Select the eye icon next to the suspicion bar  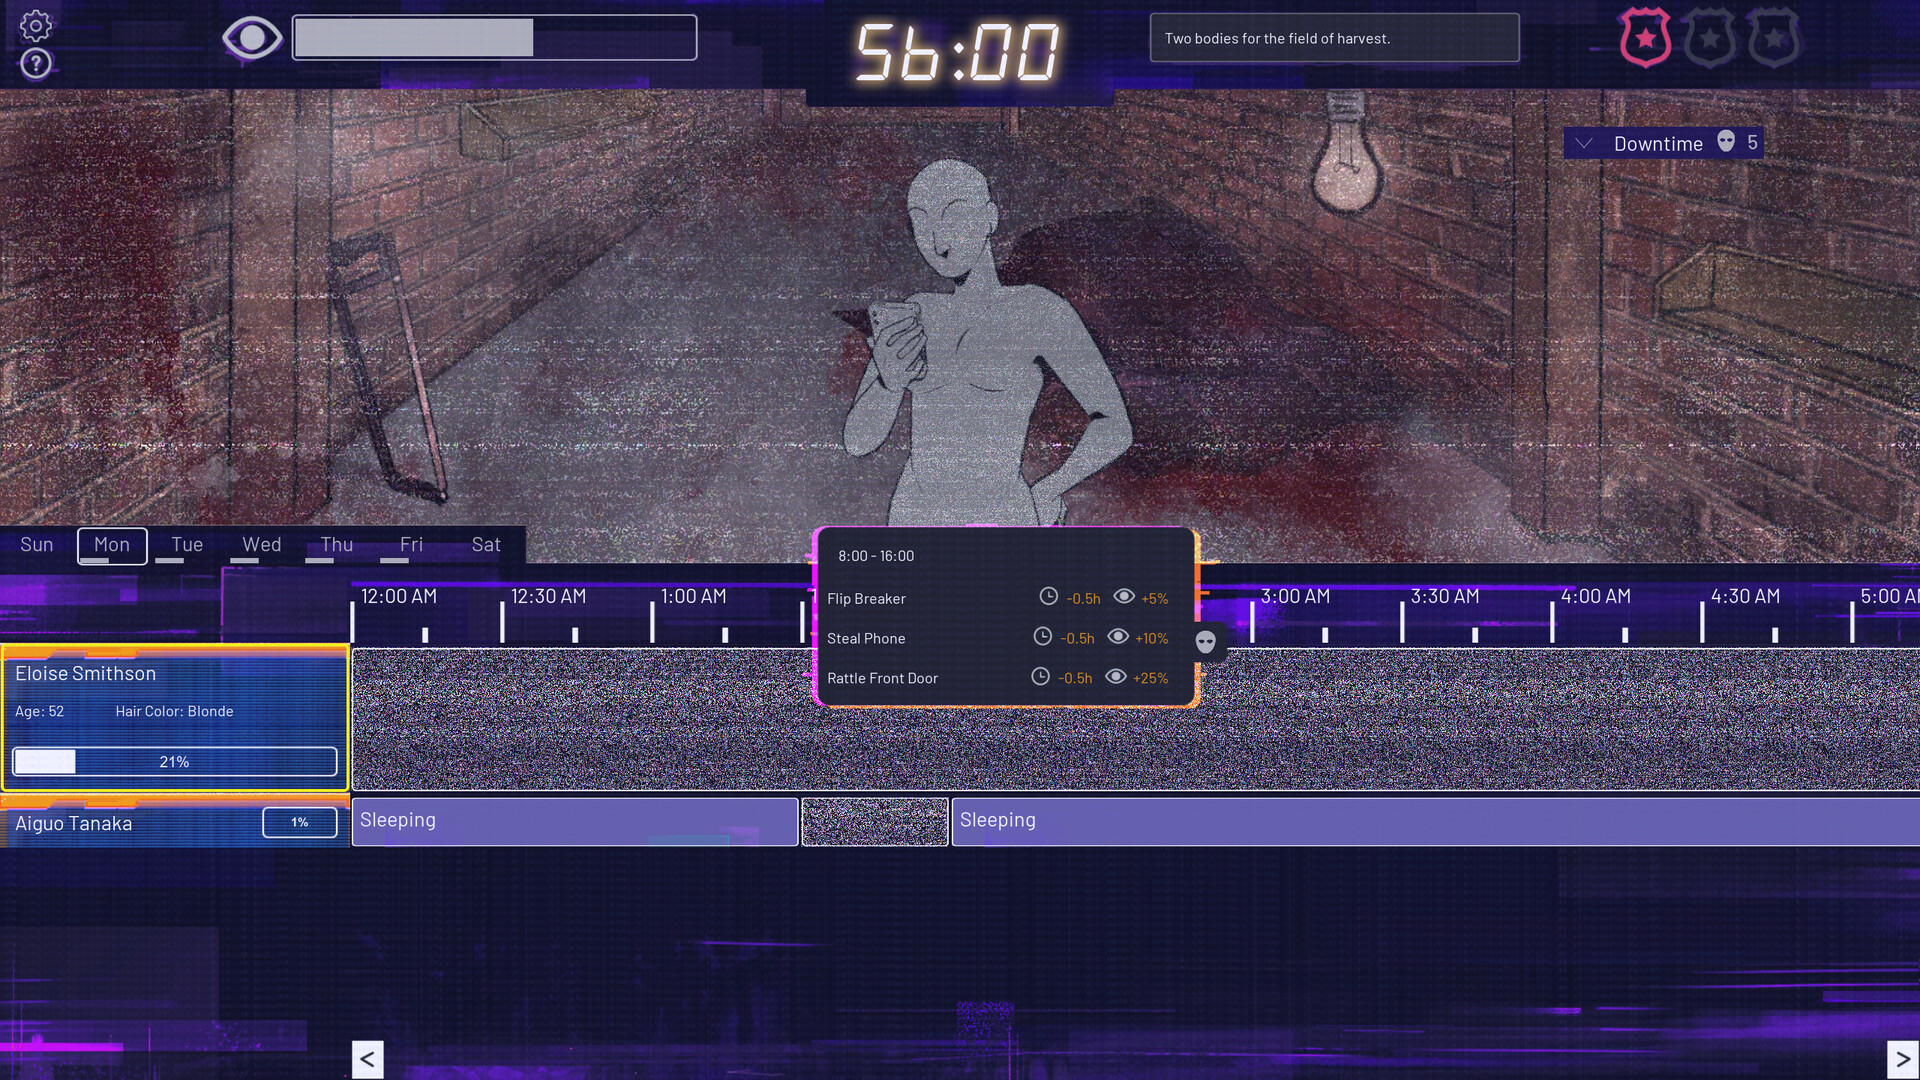(251, 37)
